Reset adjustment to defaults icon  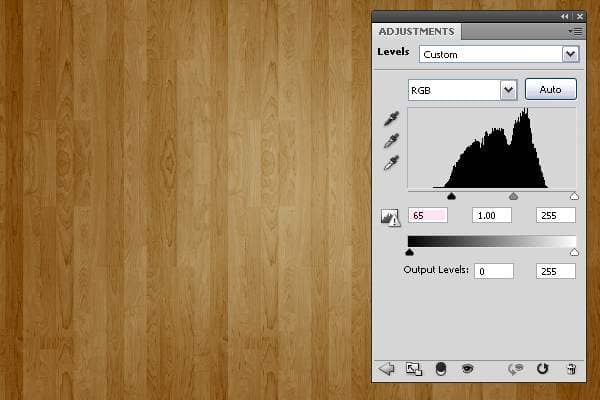542,369
